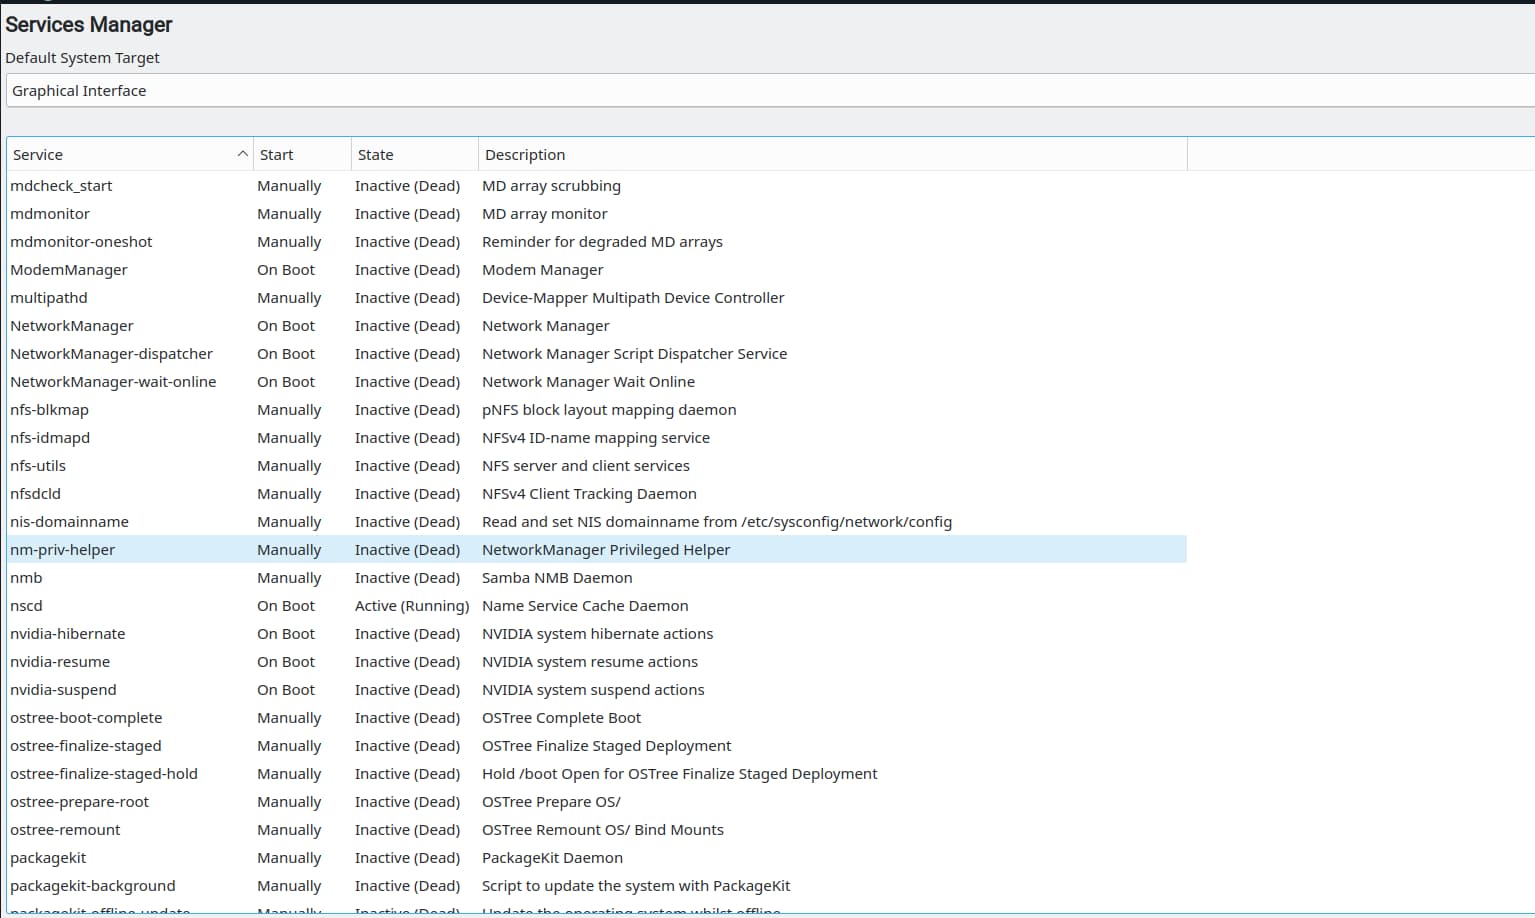Select the packagekit-background update script entry
The height and width of the screenshot is (918, 1535).
tap(300, 885)
